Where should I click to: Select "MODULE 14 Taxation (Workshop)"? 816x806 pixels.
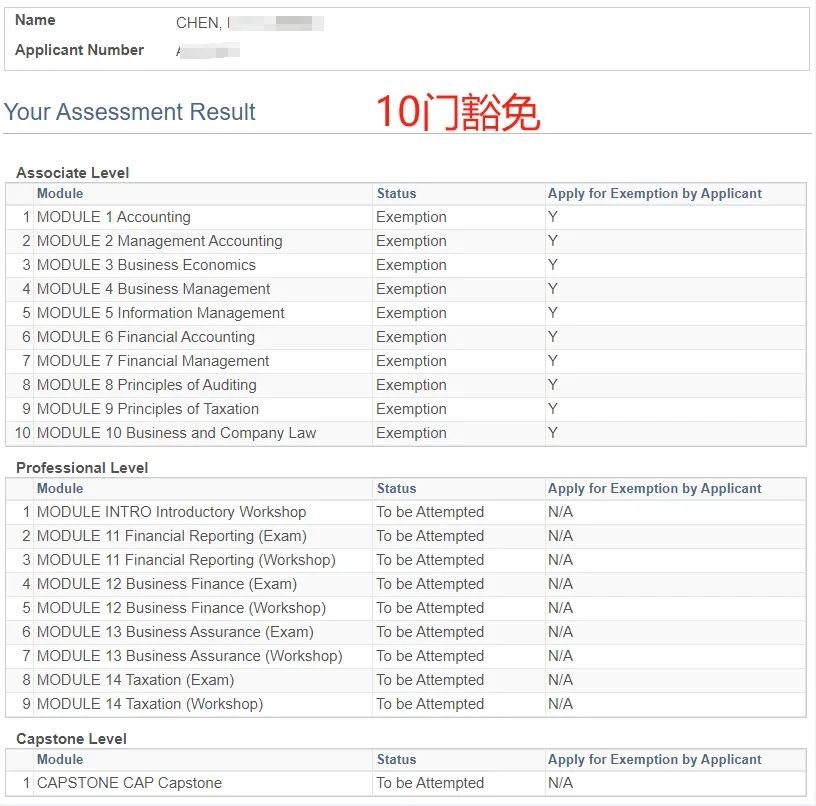coord(150,703)
